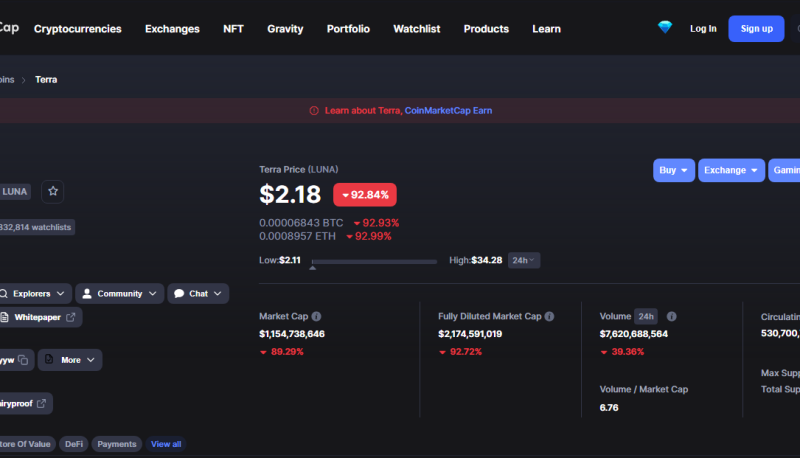
Task: Click the watchlists count badge
Action: [37, 227]
